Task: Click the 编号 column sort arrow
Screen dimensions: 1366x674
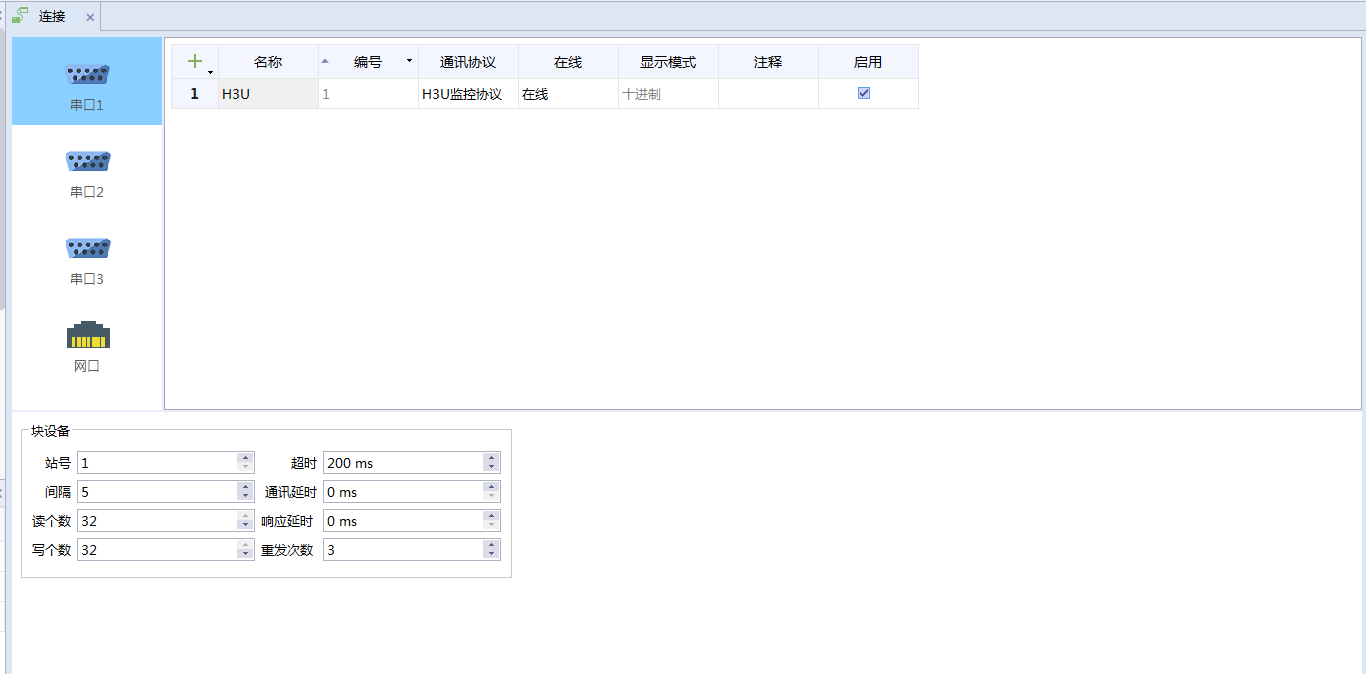Action: (x=325, y=62)
